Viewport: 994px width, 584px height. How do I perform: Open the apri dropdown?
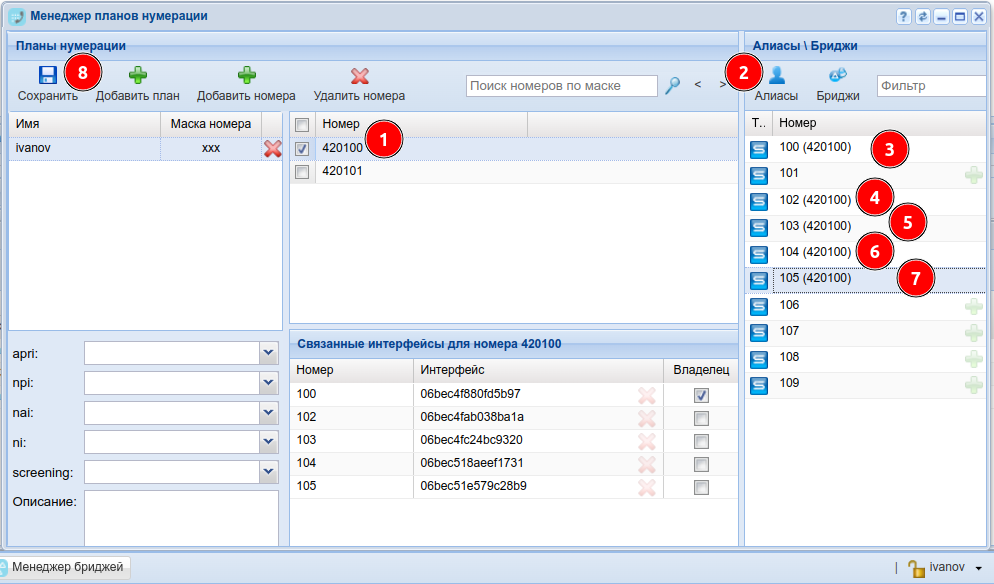click(268, 353)
